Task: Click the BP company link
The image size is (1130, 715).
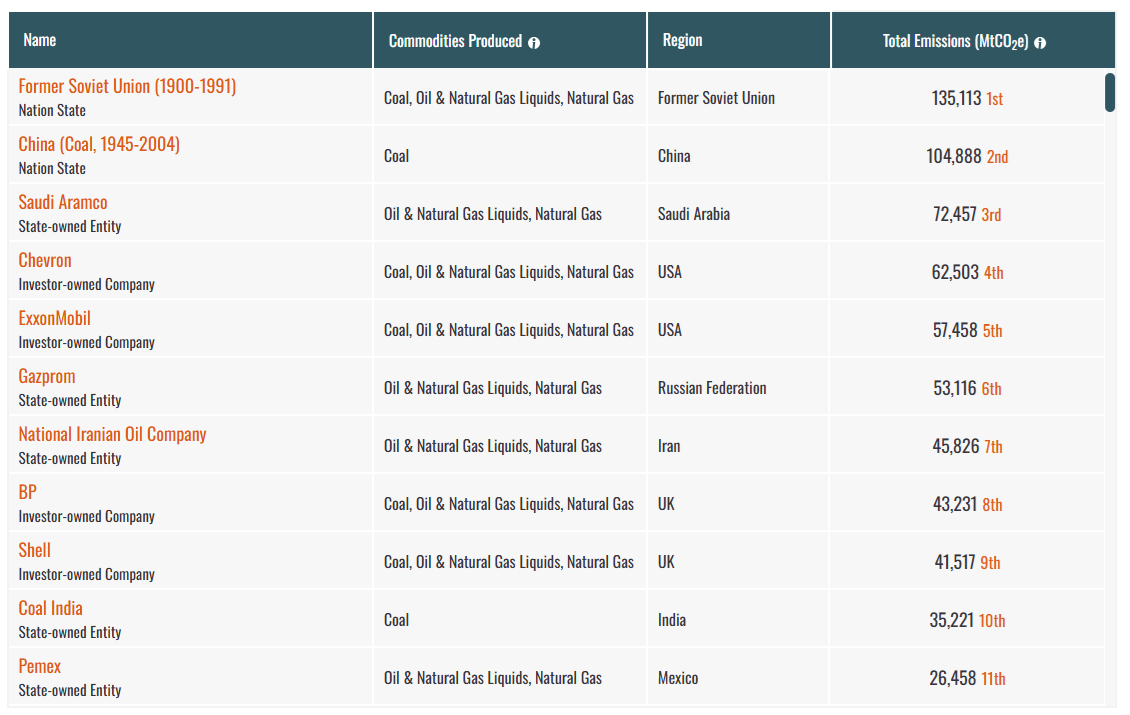Action: tap(28, 492)
